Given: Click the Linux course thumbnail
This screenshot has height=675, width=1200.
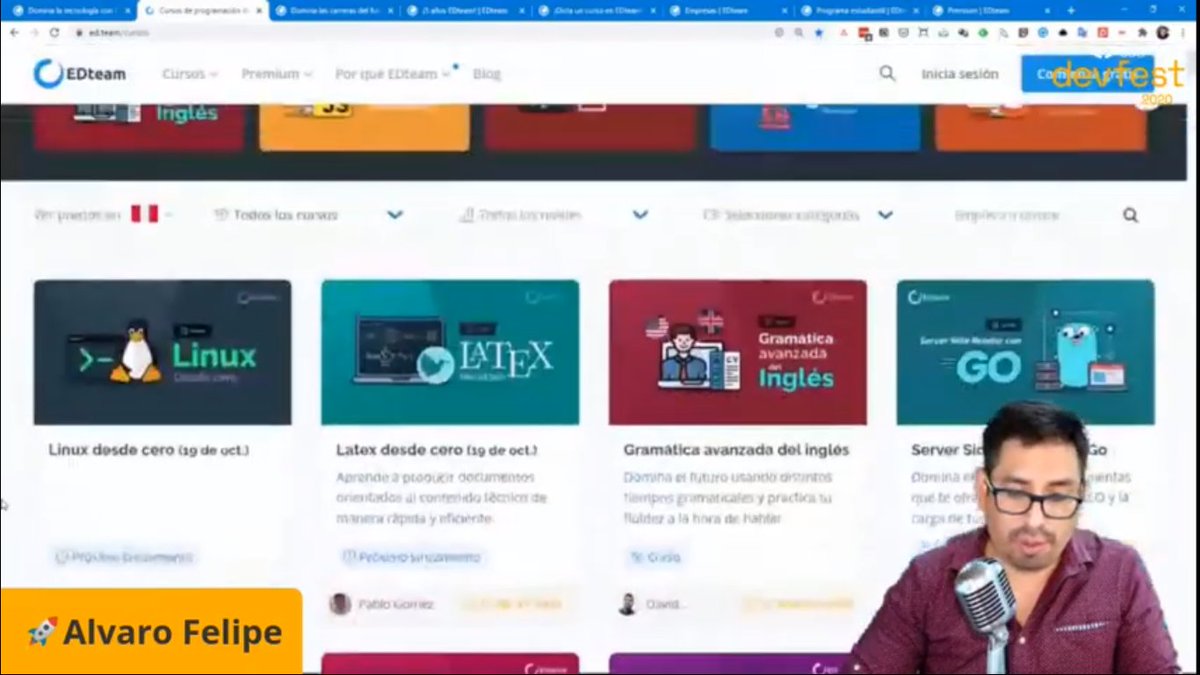Looking at the screenshot, I should click(162, 352).
